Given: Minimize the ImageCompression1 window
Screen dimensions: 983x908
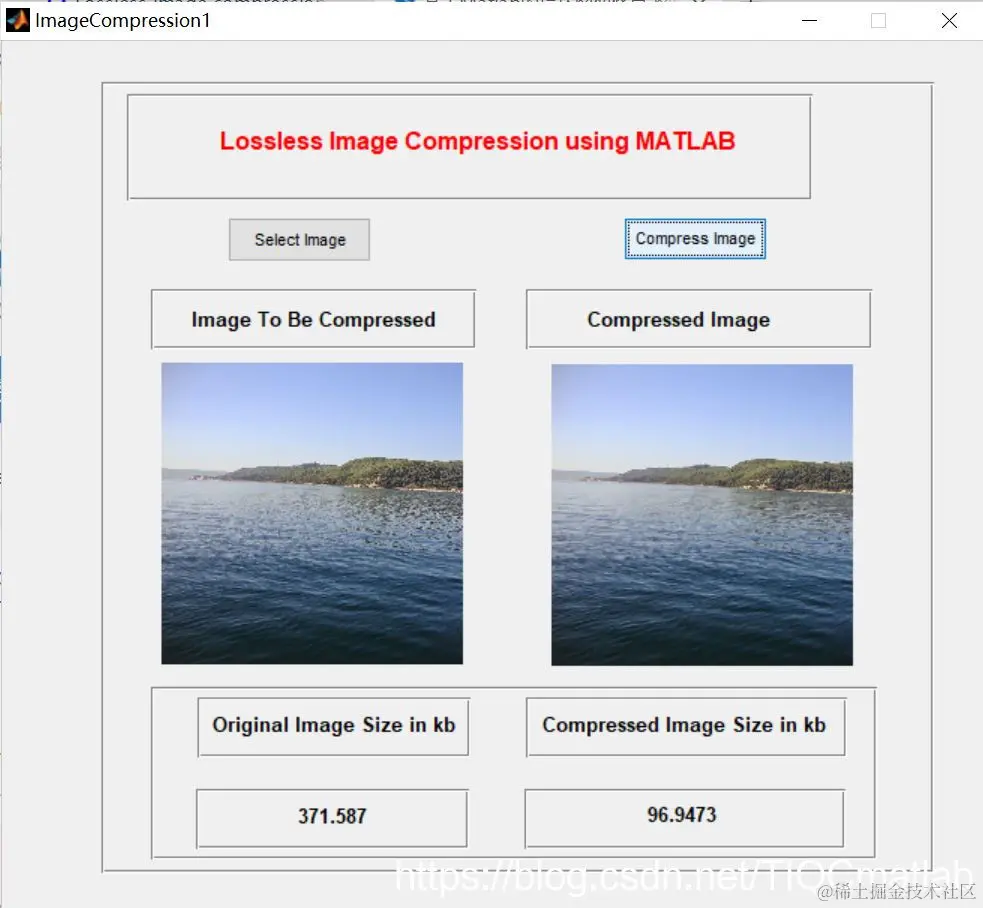Looking at the screenshot, I should pyautogui.click(x=809, y=21).
